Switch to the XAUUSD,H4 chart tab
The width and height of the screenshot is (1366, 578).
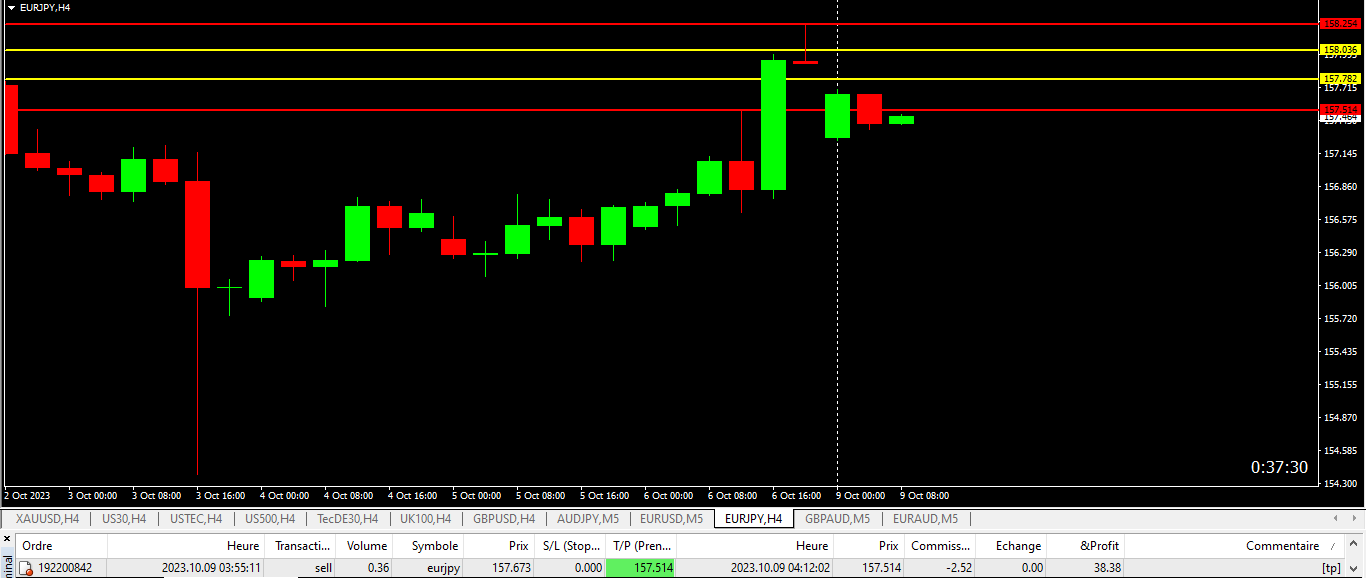pyautogui.click(x=47, y=519)
